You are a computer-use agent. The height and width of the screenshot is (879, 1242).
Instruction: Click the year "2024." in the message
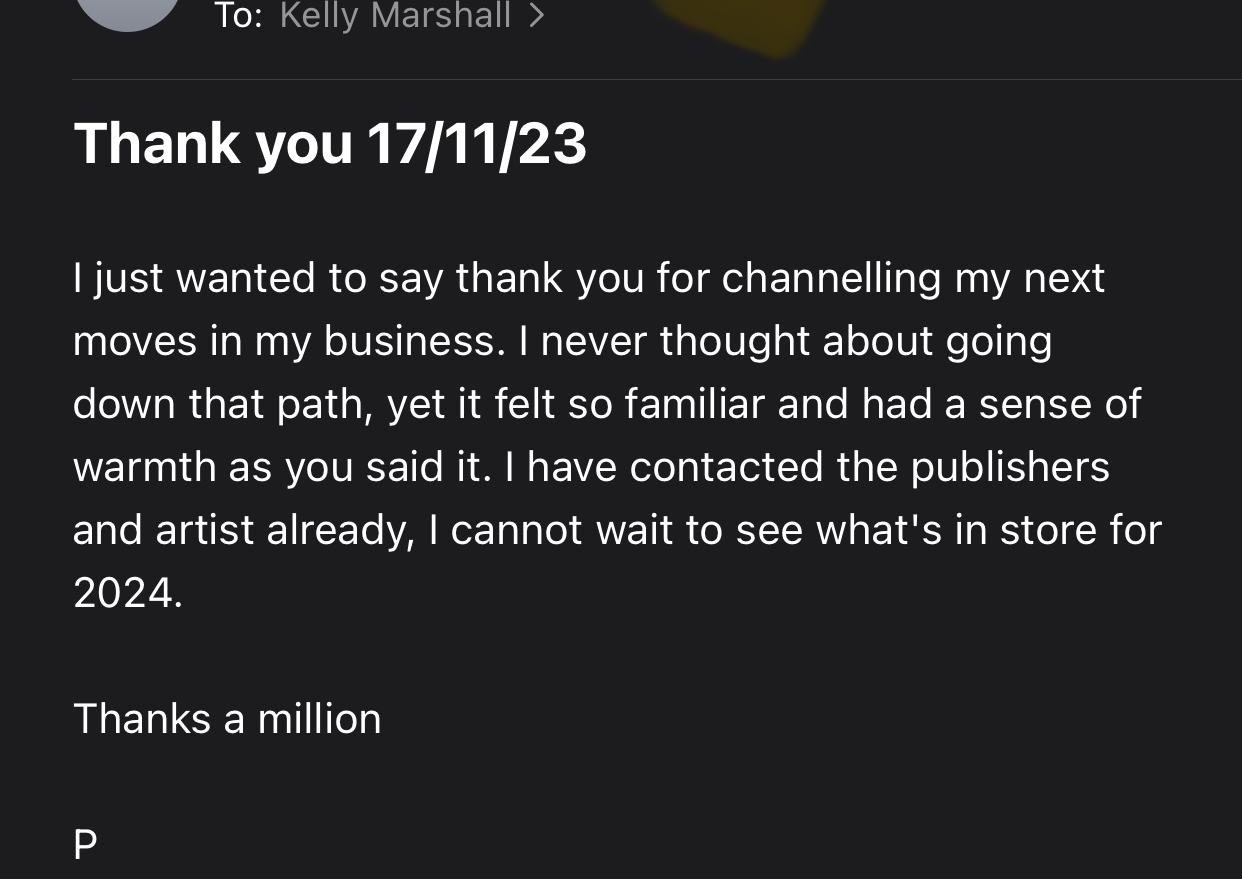click(128, 593)
